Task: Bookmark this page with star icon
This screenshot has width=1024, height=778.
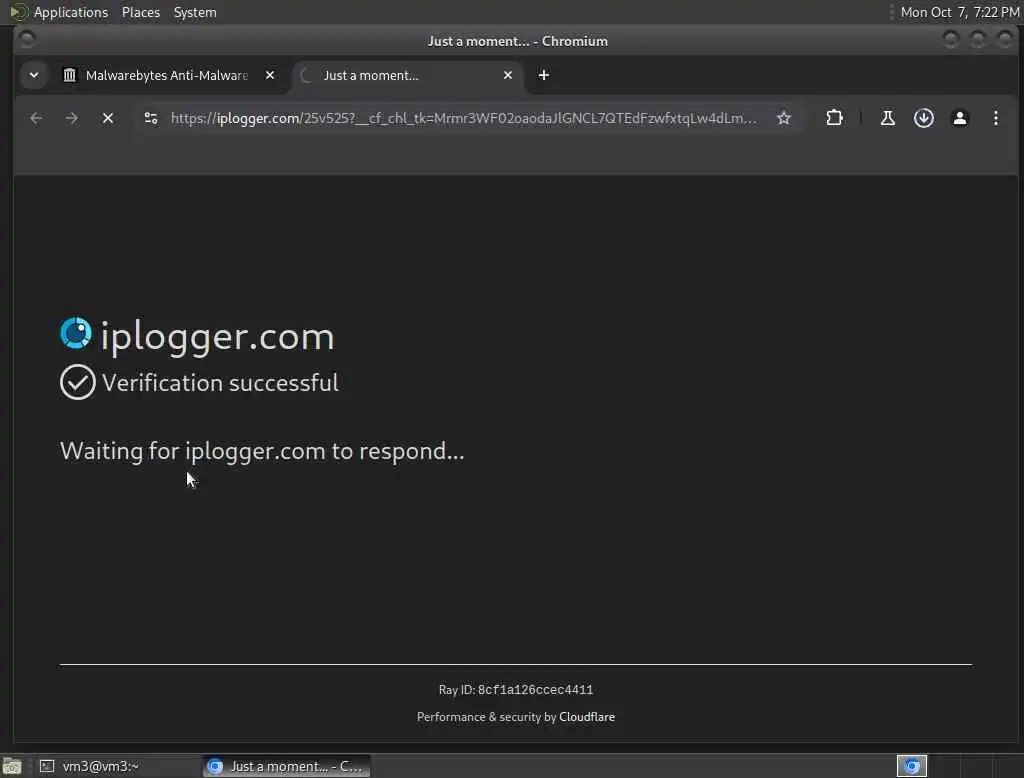Action: pos(784,118)
